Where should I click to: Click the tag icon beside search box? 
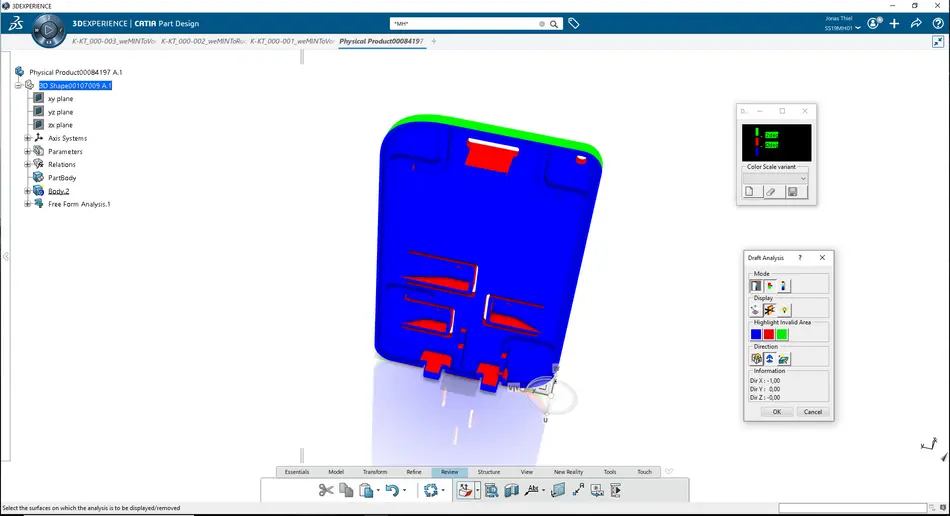pyautogui.click(x=574, y=23)
